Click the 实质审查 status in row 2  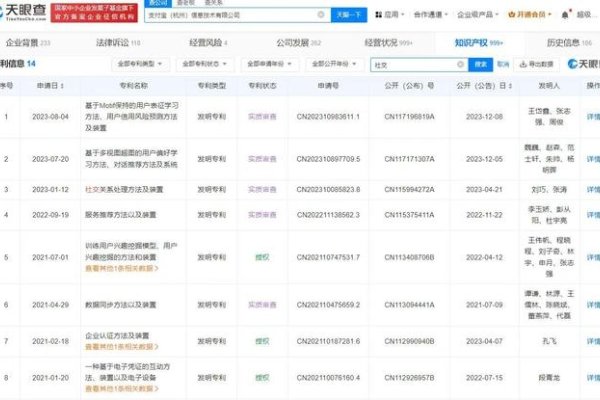pos(262,158)
